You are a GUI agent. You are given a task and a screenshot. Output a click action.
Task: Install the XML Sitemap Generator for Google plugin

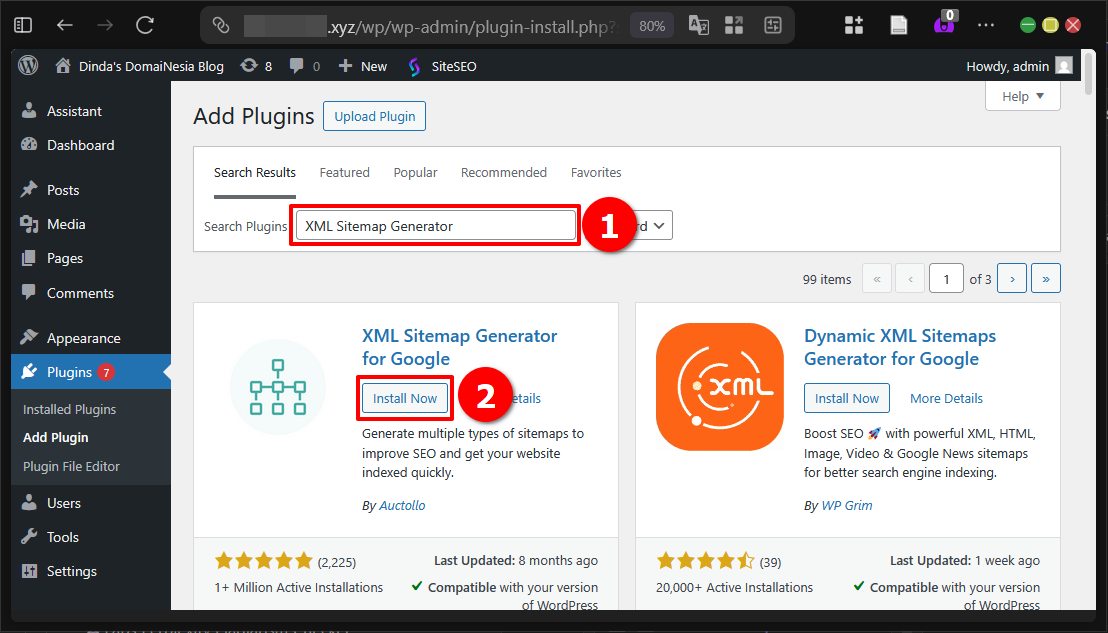404,397
